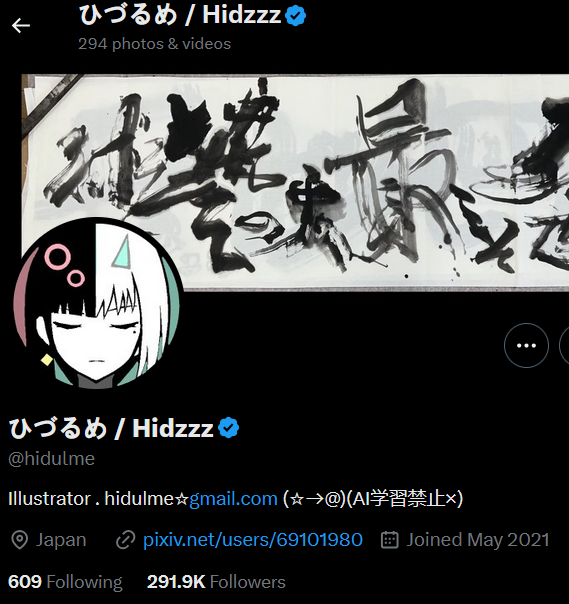Open the pixiv.net/users/69101980 link
This screenshot has height=604, width=569.
pos(253,540)
